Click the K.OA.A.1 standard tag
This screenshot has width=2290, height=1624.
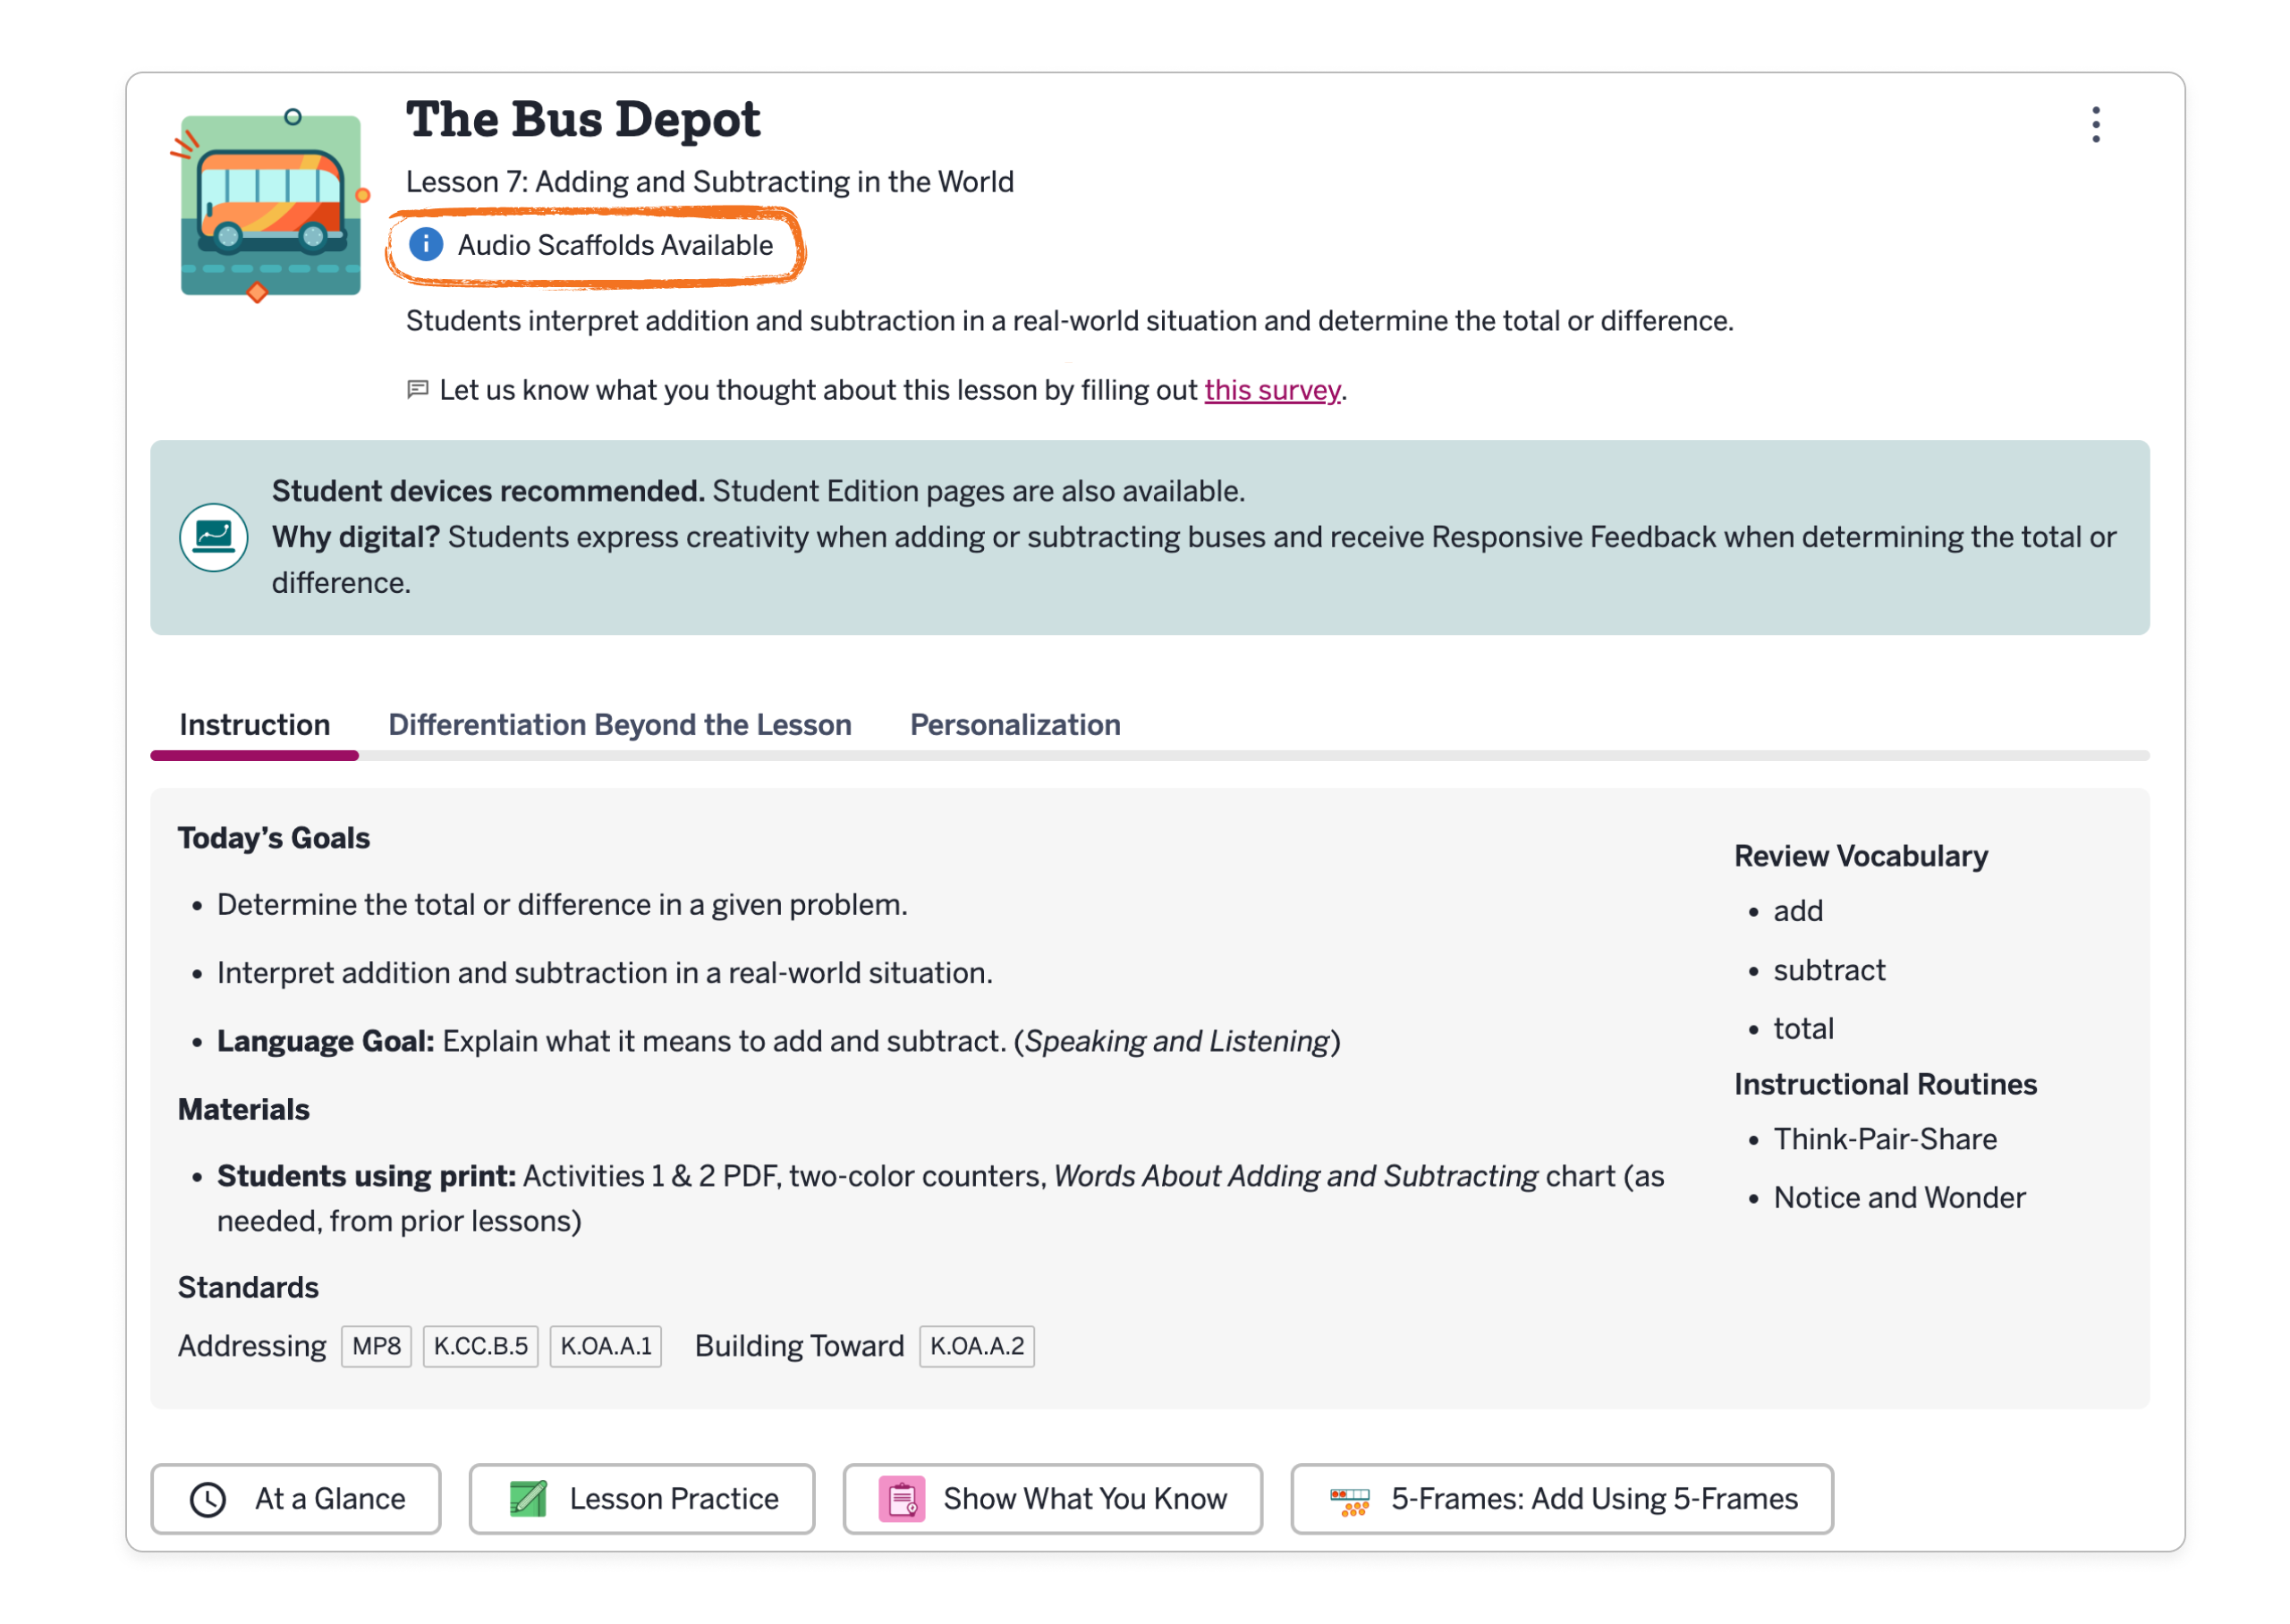(605, 1346)
